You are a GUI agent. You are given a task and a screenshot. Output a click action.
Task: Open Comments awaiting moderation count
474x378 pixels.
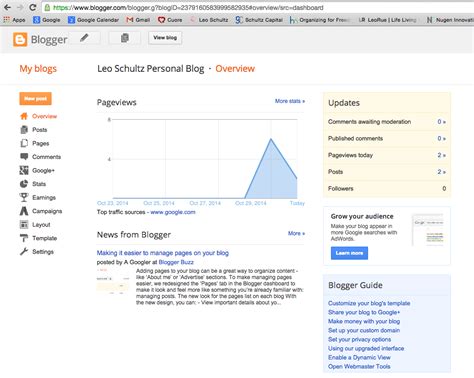coord(441,122)
